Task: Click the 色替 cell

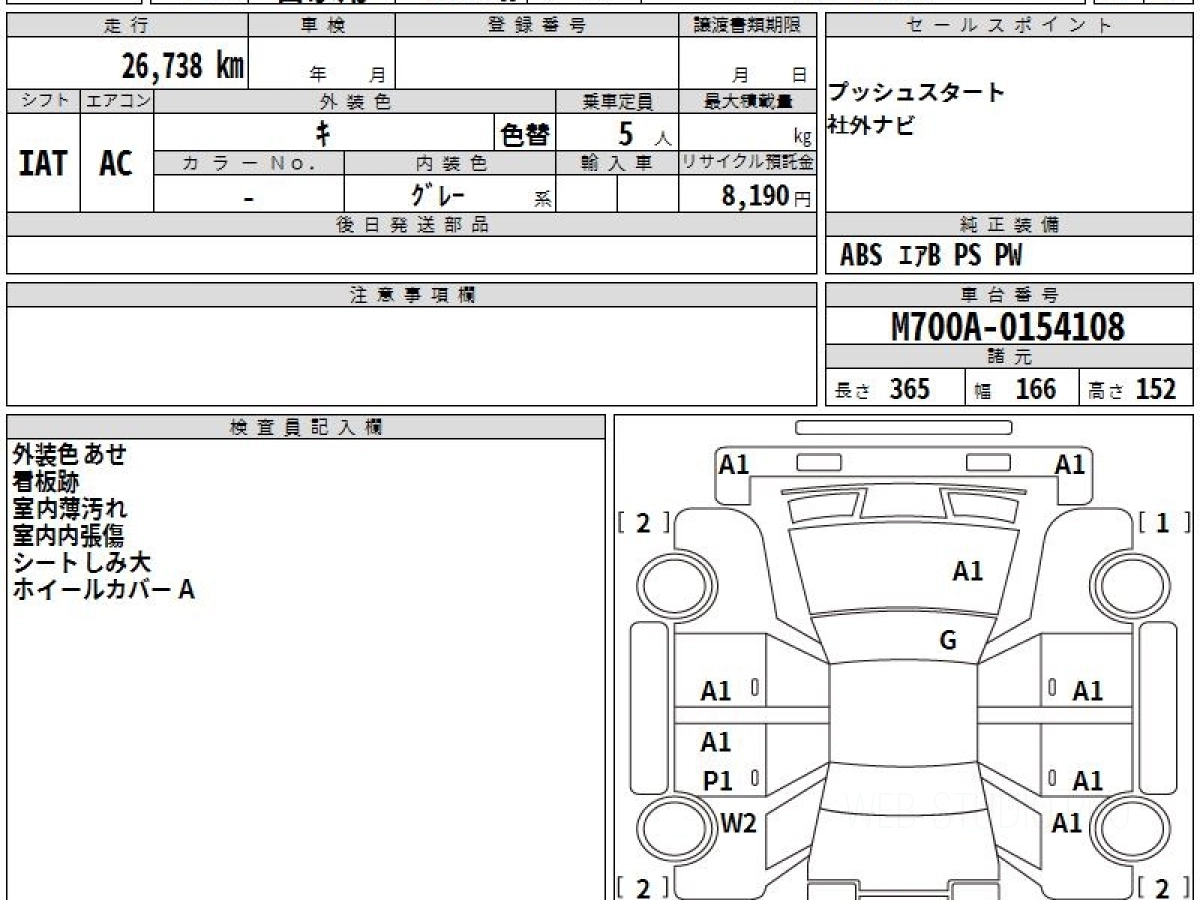Action: (x=525, y=133)
